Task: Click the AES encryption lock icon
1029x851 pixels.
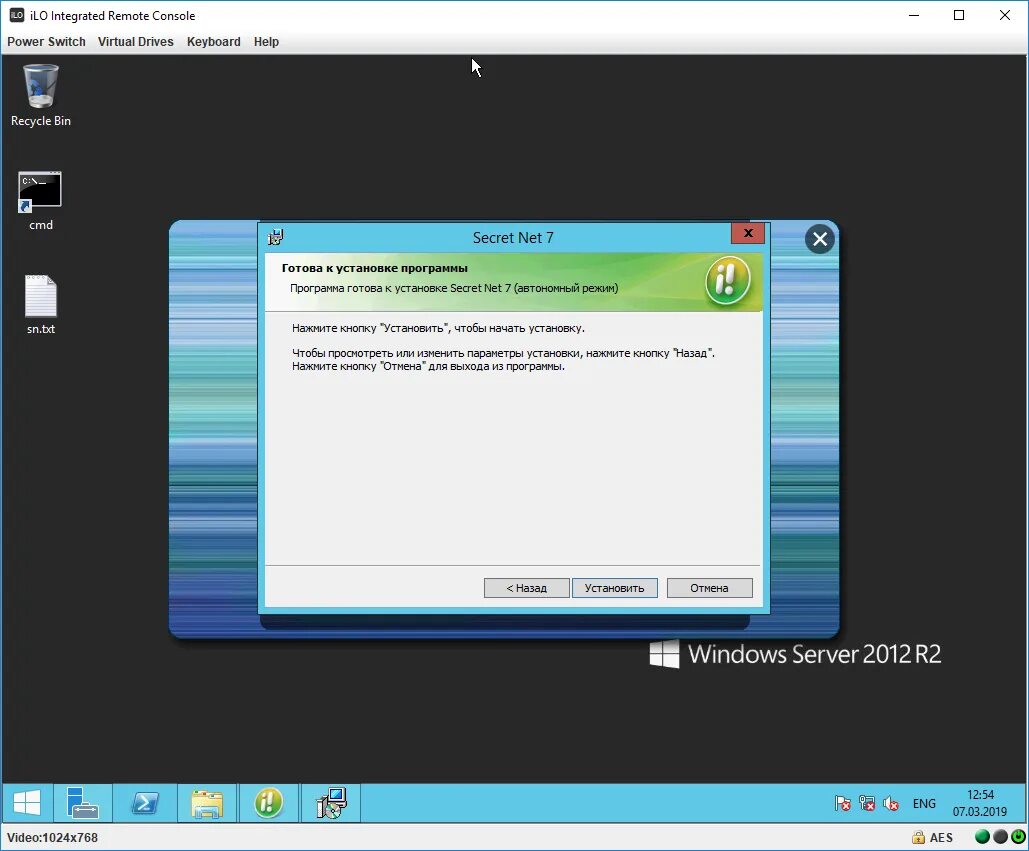Action: 918,837
